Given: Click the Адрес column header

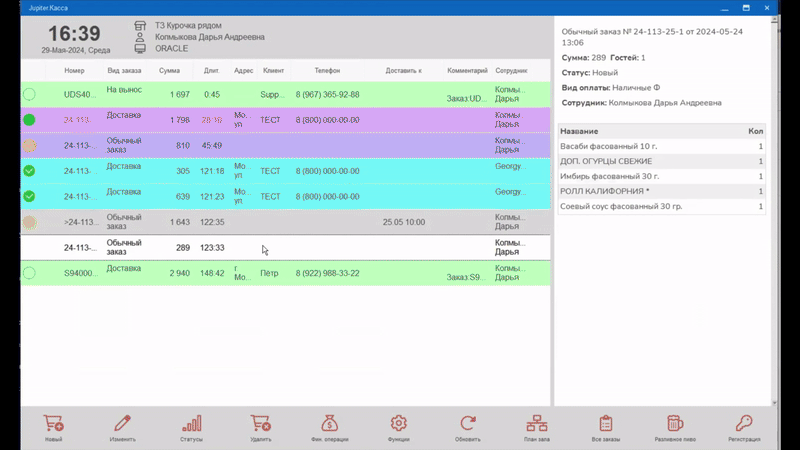Looking at the screenshot, I should (x=243, y=70).
